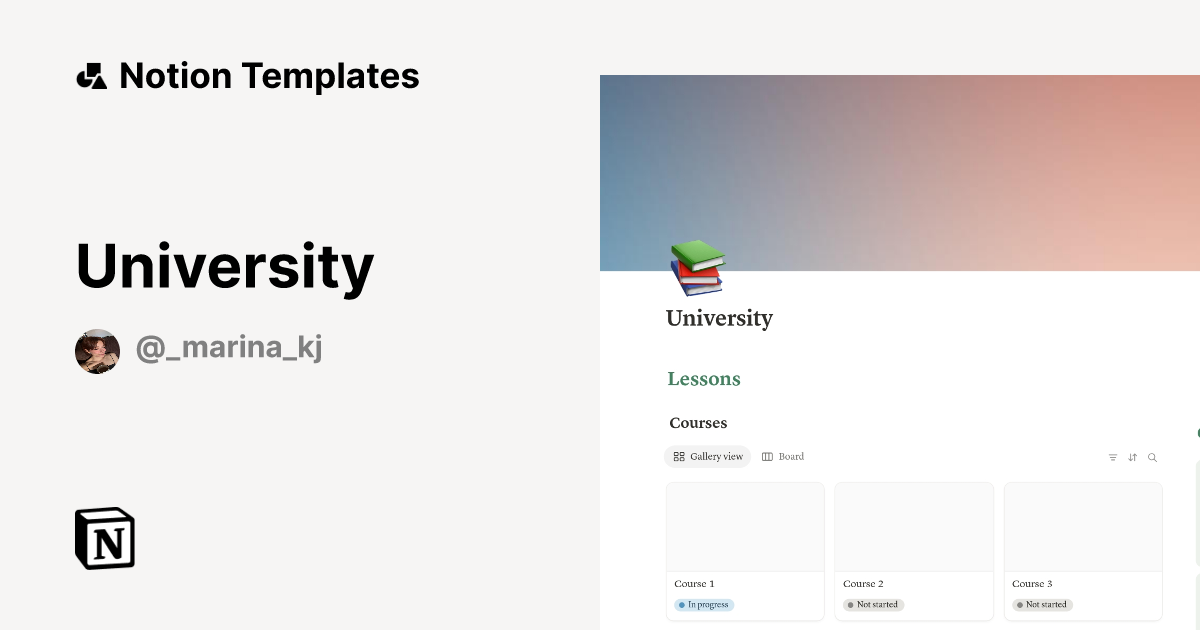Open the Courses database options
The image size is (1200, 630).
coord(697,423)
